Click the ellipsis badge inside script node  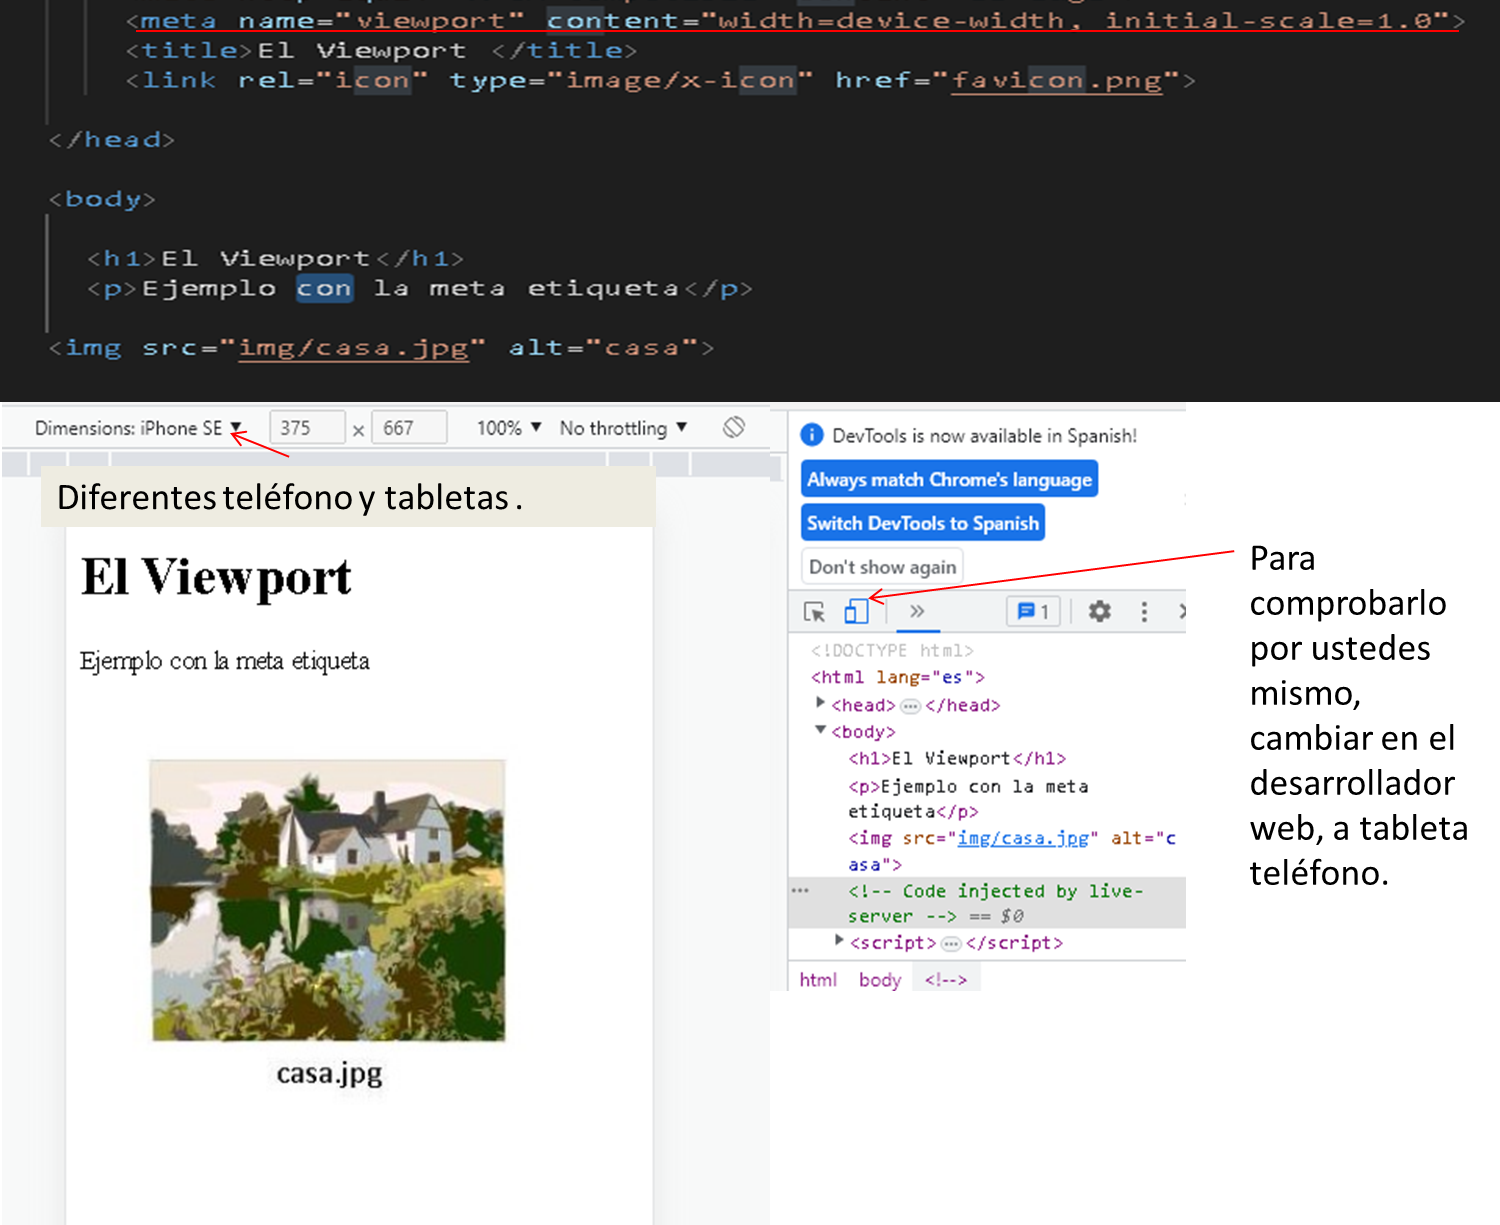pos(951,943)
